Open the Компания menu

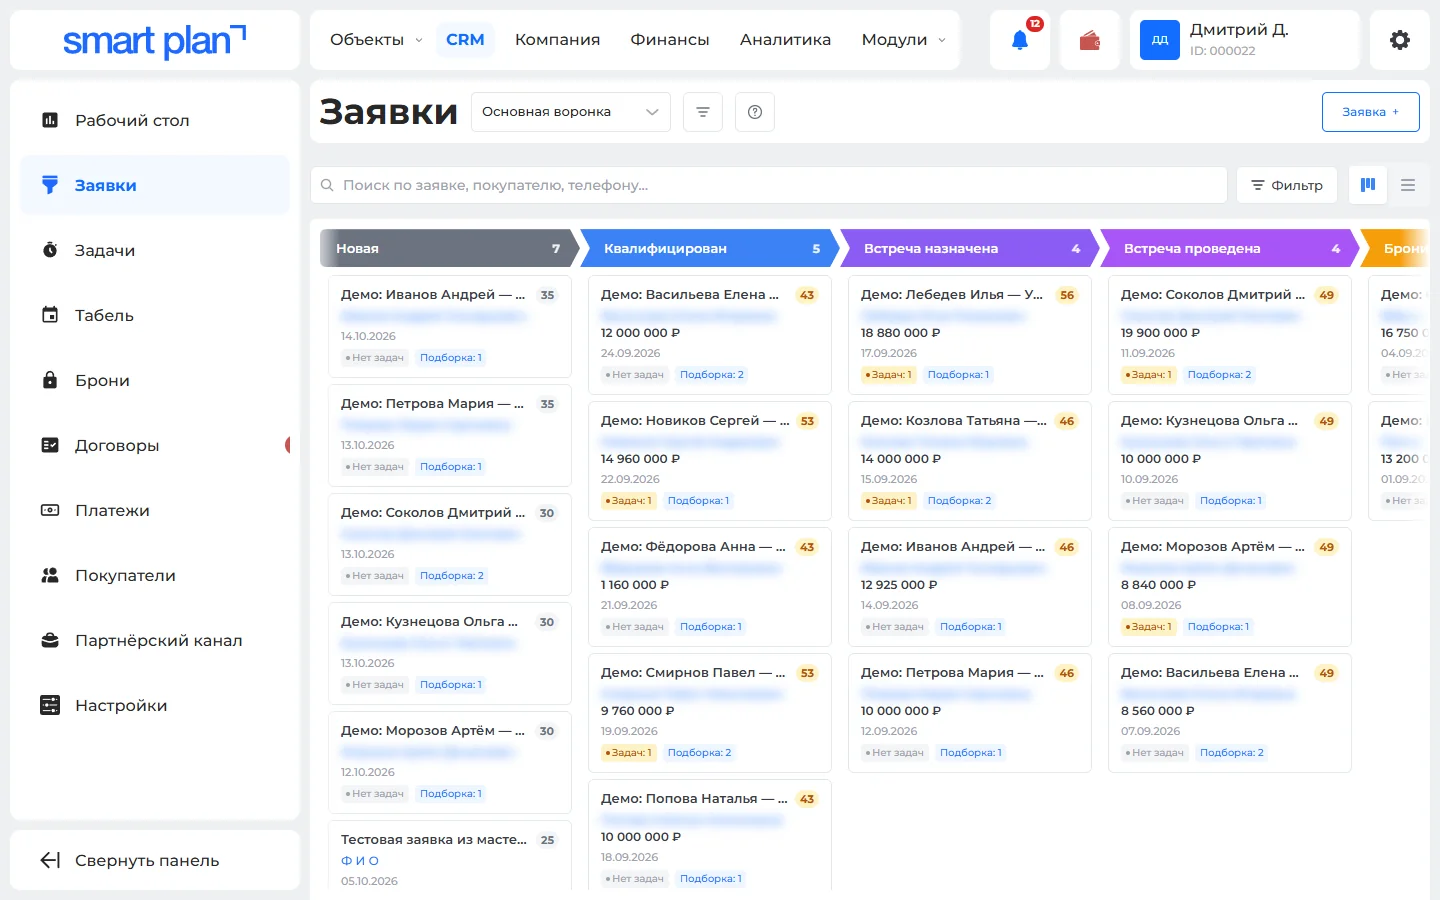(x=557, y=40)
